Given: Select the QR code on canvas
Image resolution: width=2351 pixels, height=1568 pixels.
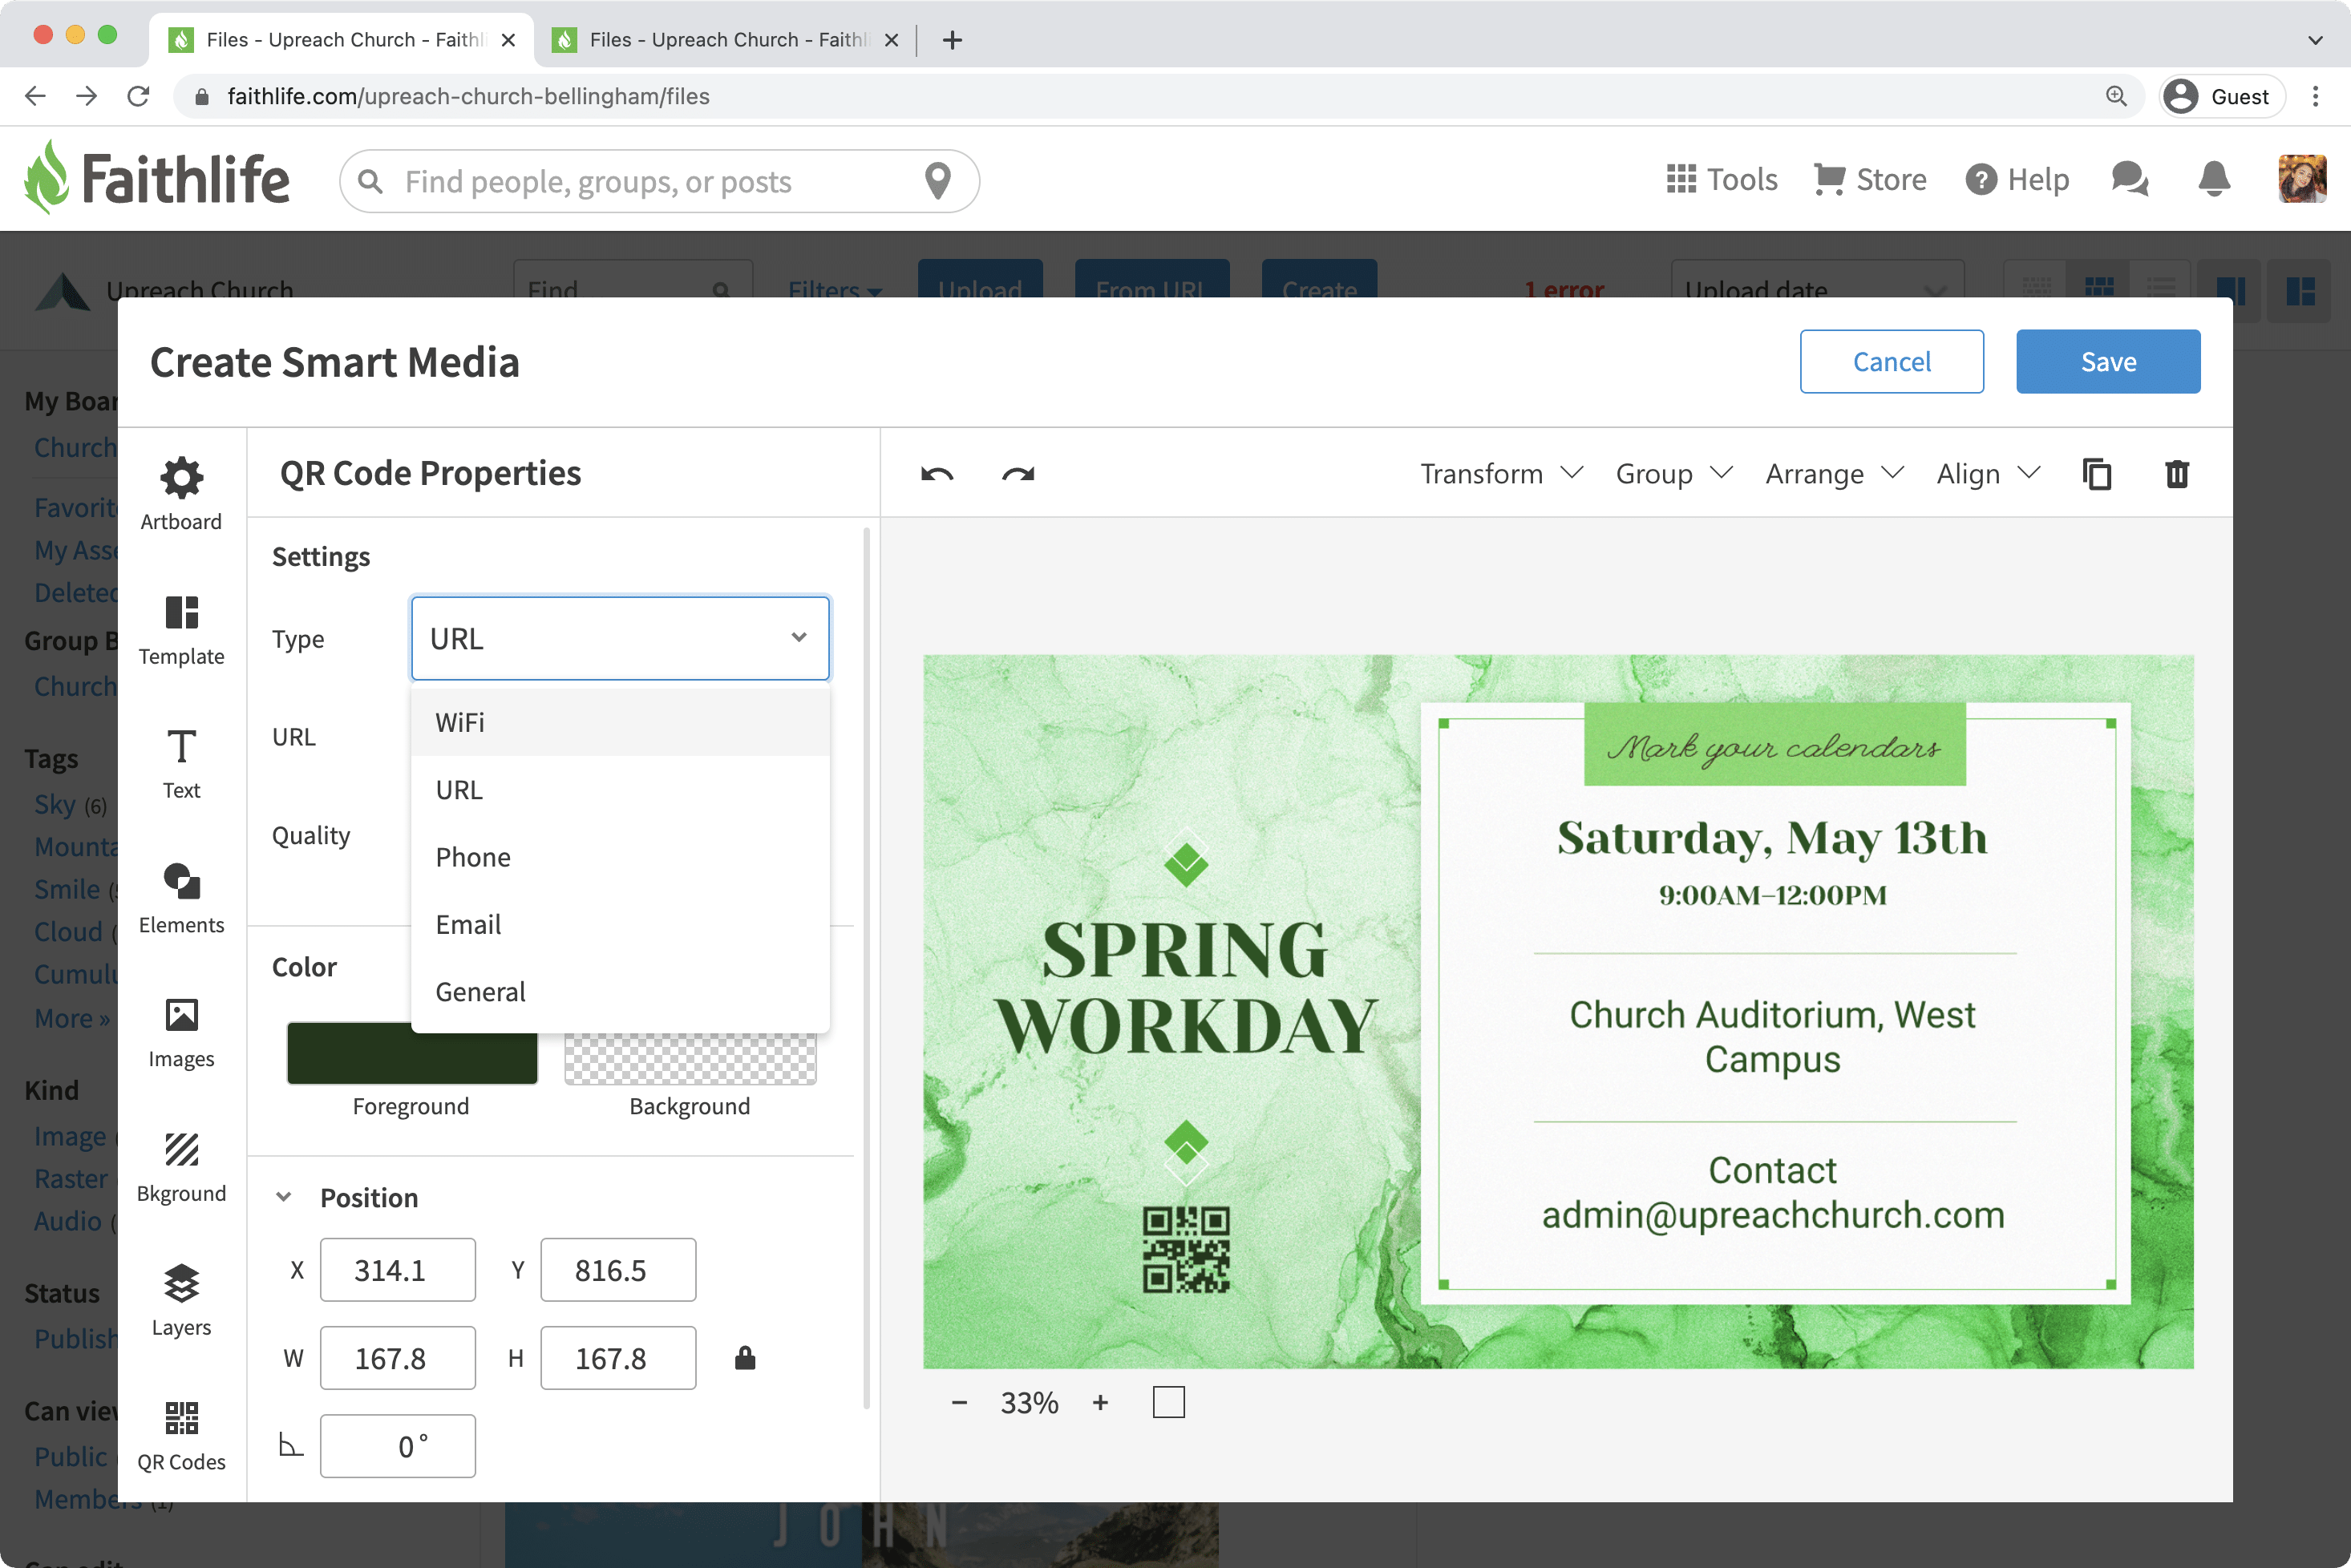Looking at the screenshot, I should tap(1186, 1249).
